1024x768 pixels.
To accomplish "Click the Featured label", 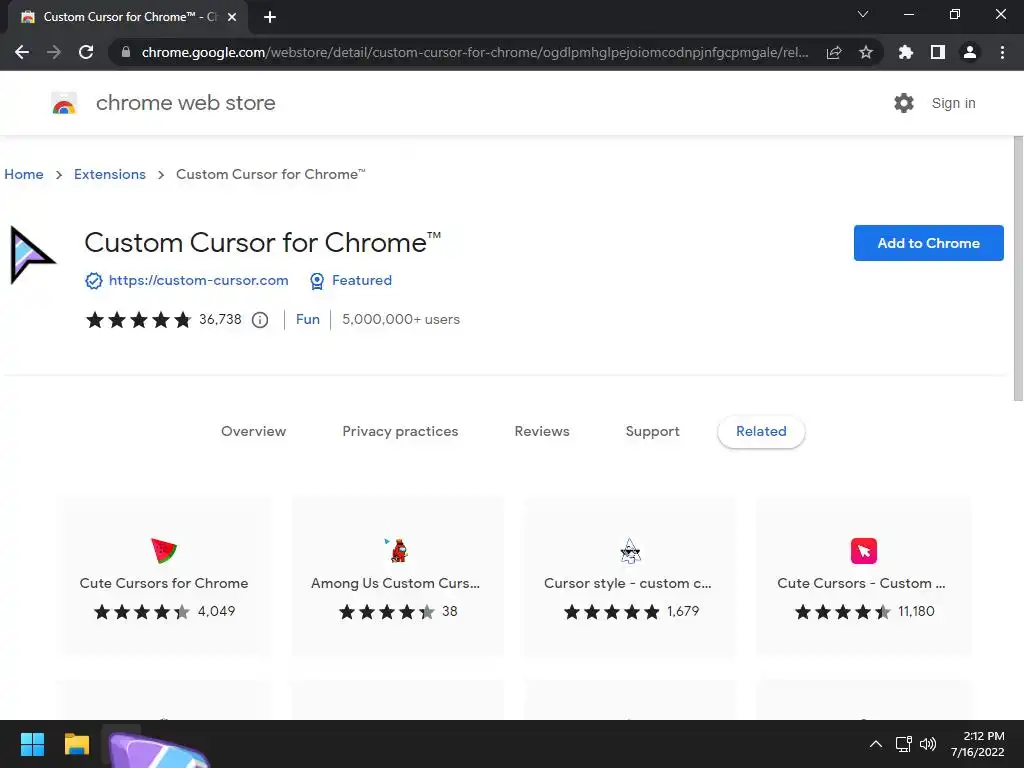I will pyautogui.click(x=362, y=280).
